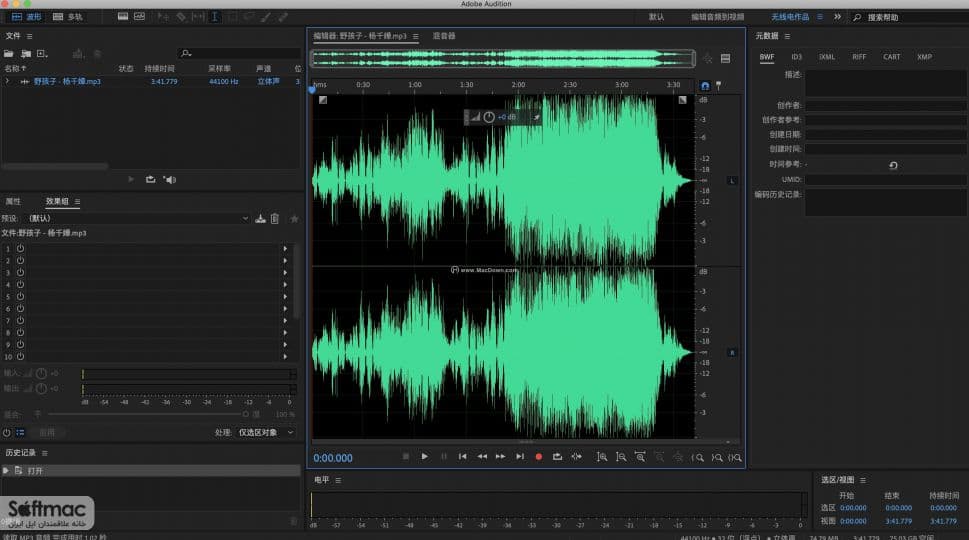Viewport: 969px width, 540px height.
Task: Open file folder icon in Files panel
Action: click(9, 54)
